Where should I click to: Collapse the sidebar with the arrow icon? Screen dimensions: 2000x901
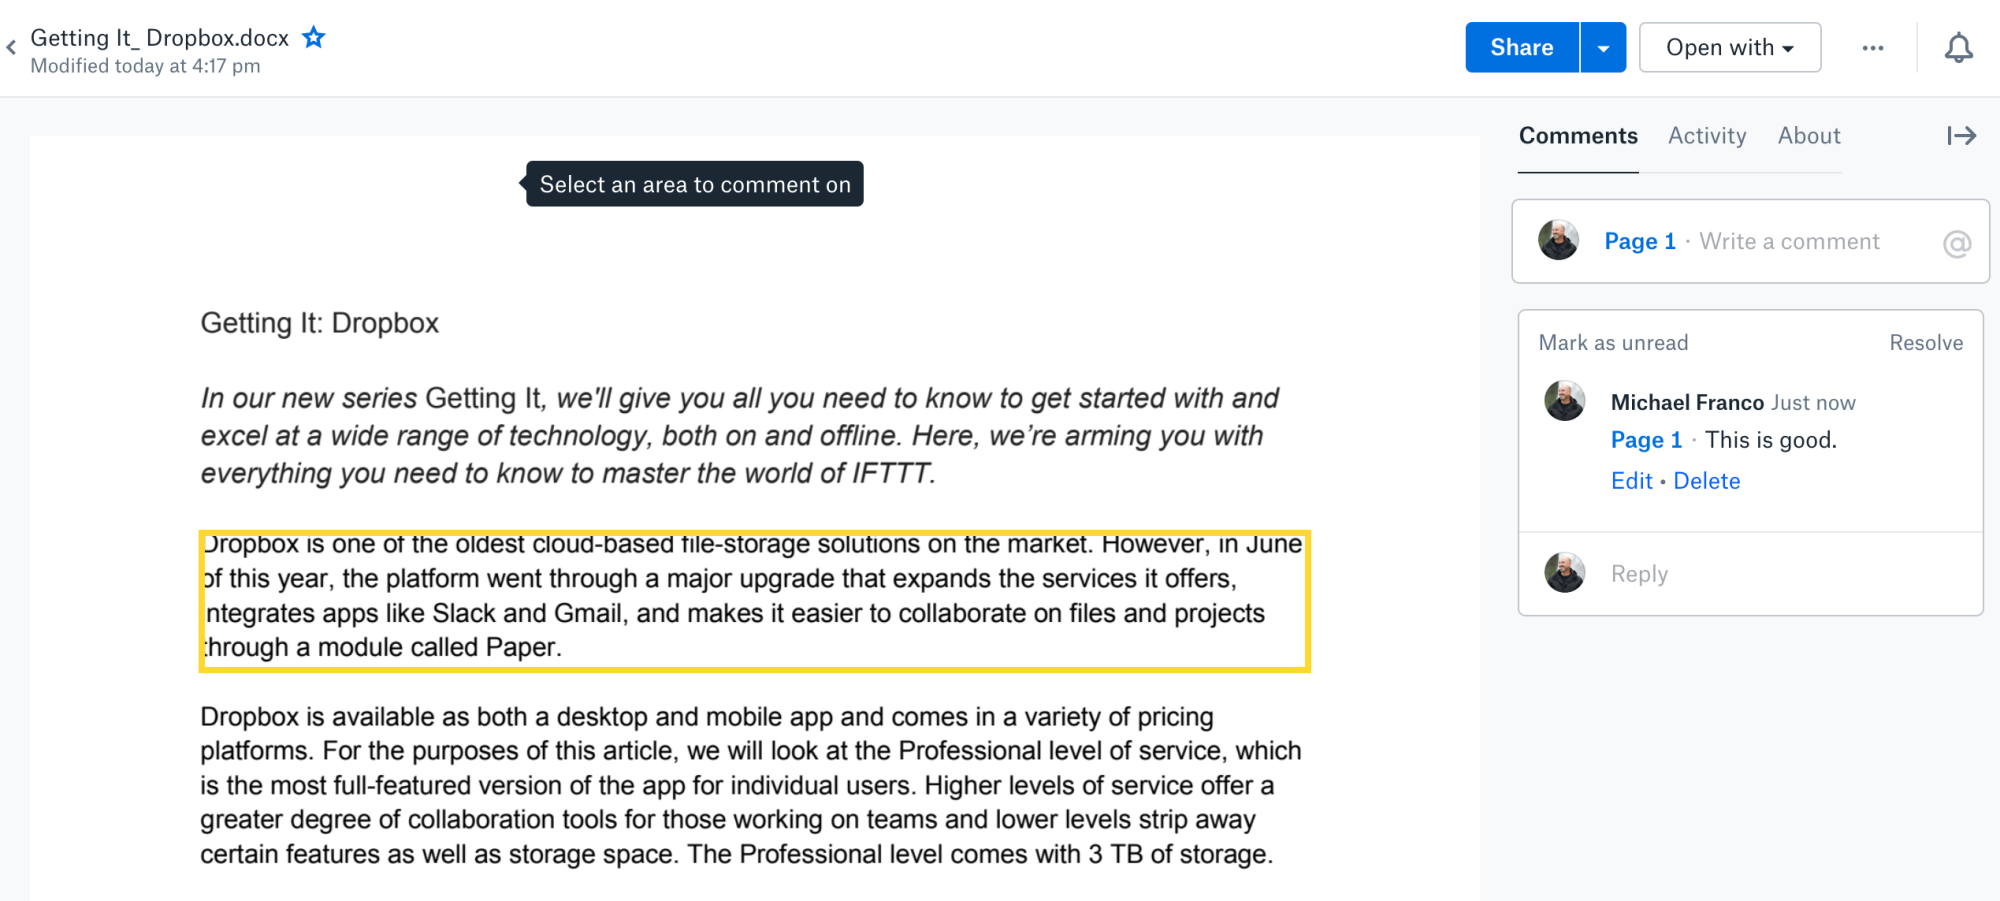point(1961,136)
